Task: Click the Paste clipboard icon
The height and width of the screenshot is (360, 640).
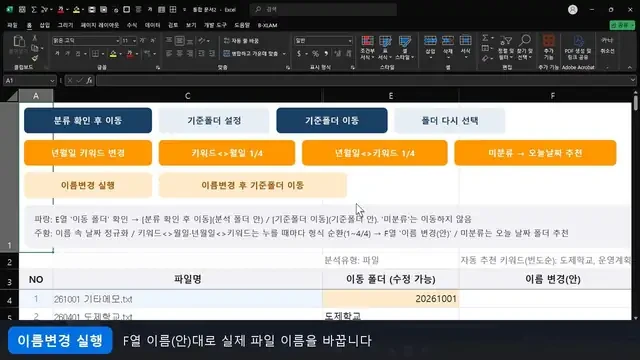Action: click(x=18, y=41)
